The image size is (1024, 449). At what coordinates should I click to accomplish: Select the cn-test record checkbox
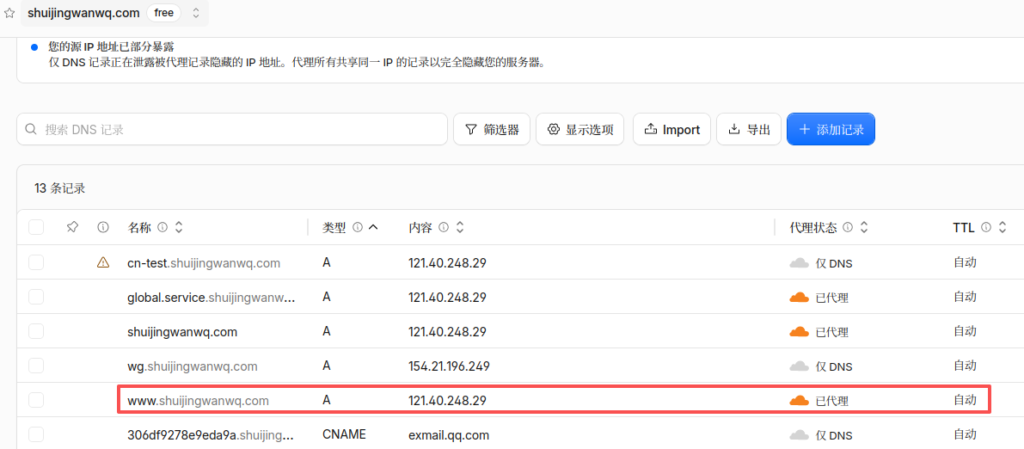(x=36, y=262)
